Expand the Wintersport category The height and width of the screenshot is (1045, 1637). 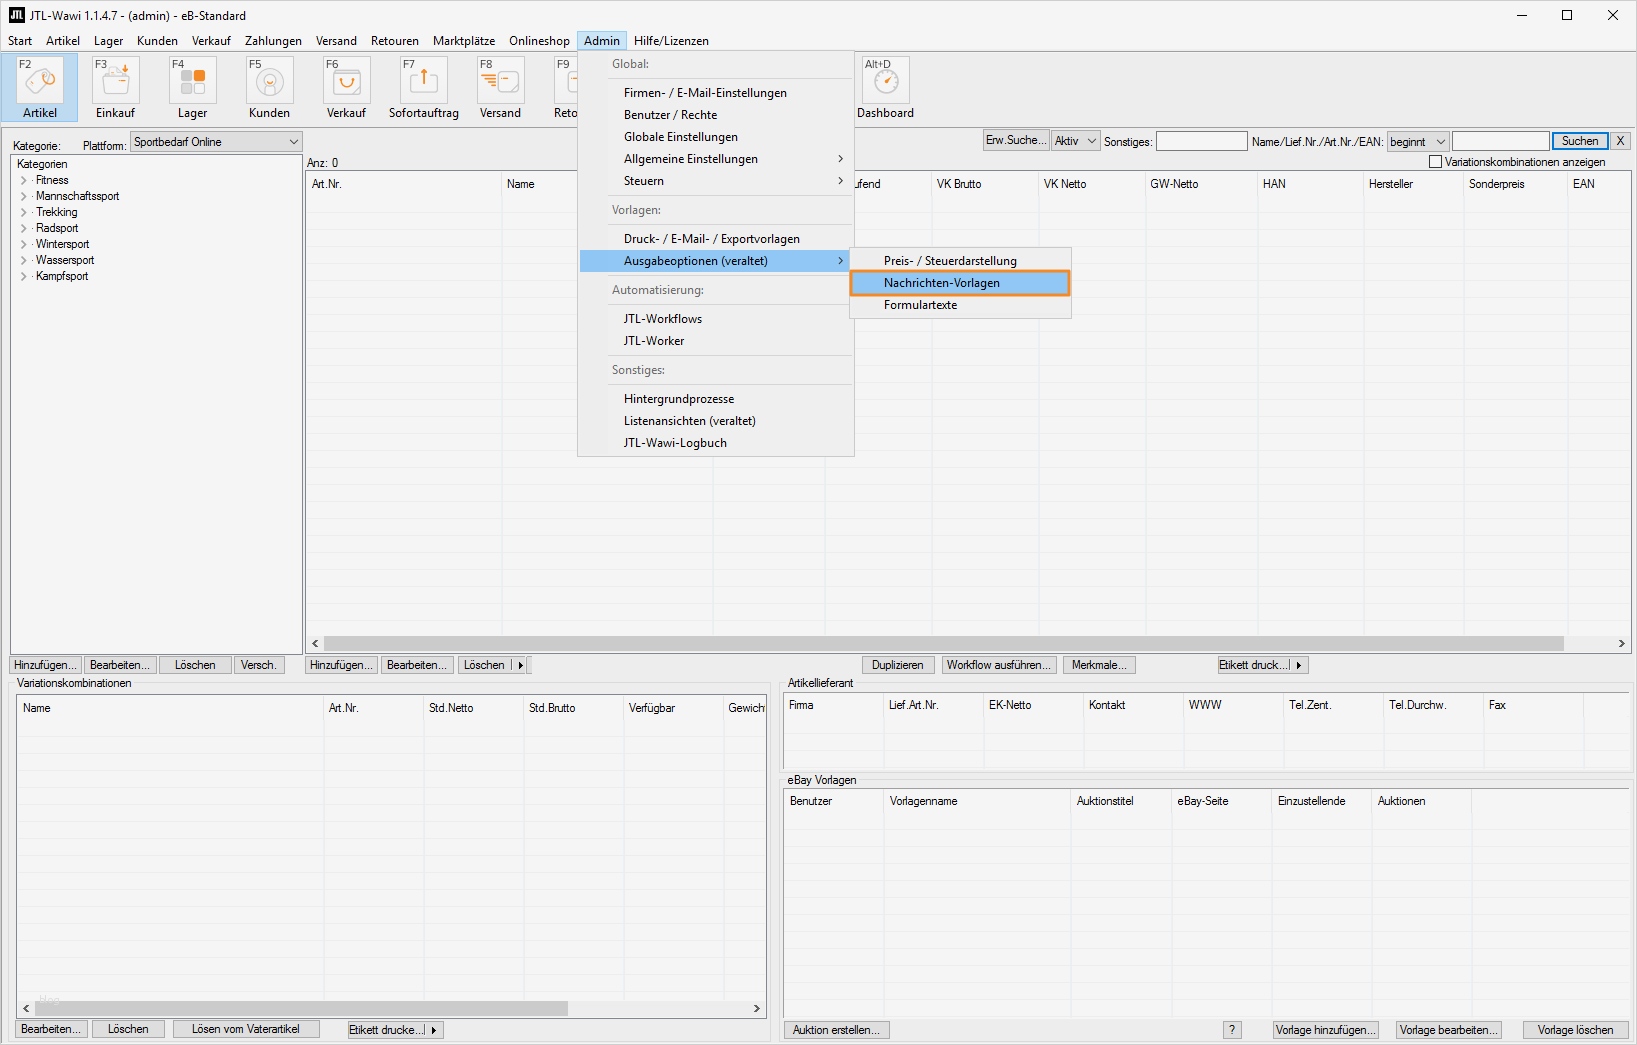pos(24,244)
